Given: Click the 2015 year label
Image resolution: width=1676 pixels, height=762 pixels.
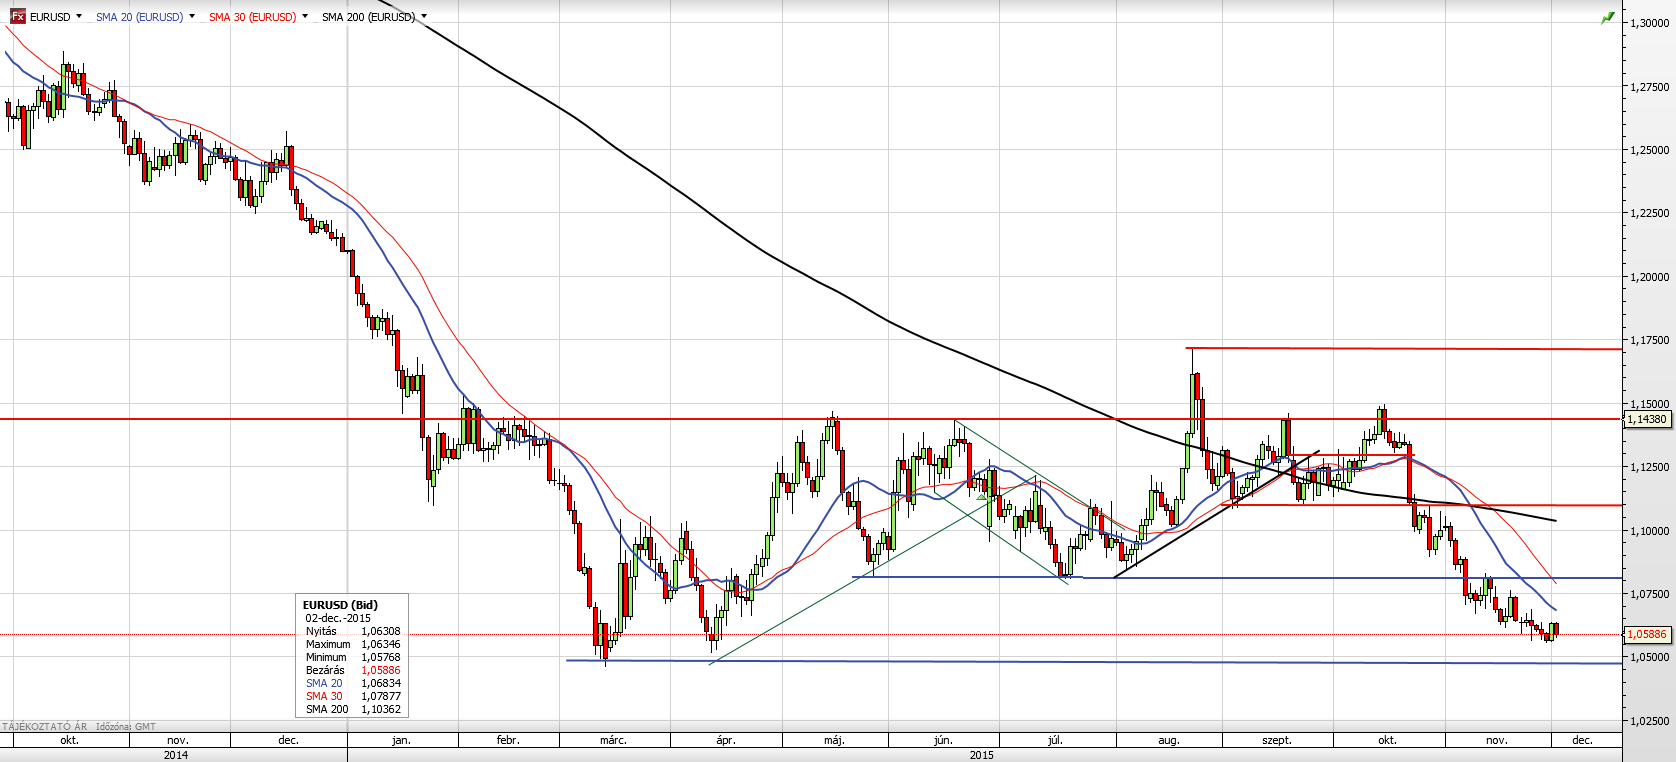Looking at the screenshot, I should click(982, 755).
